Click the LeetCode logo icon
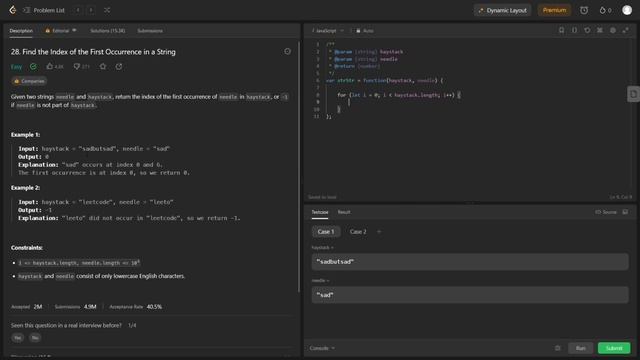The height and width of the screenshot is (360, 640). point(13,10)
